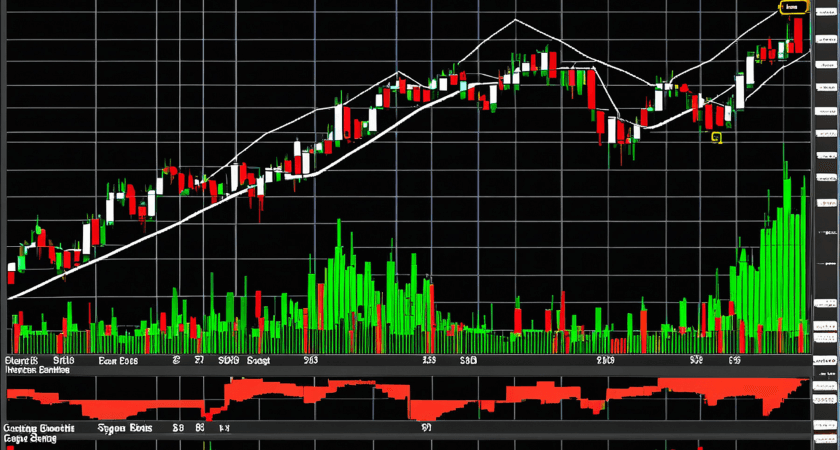Click the left starting point of the thick white moving average
This screenshot has width=840, height=450.
9,297
